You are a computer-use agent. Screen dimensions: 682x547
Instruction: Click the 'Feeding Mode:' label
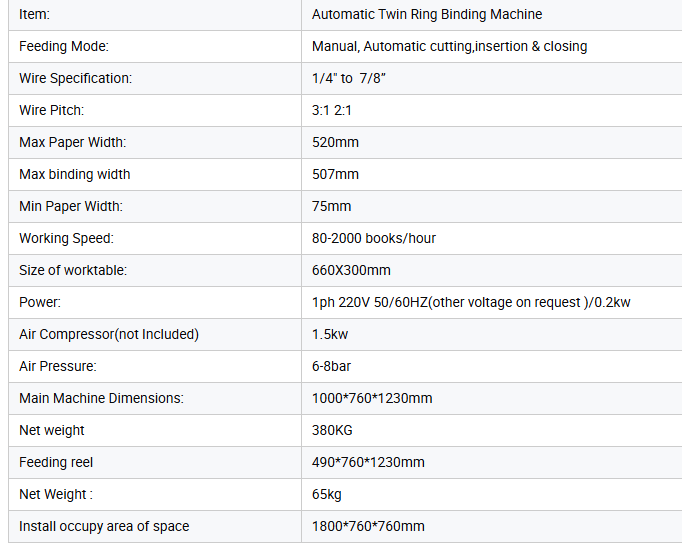64,46
